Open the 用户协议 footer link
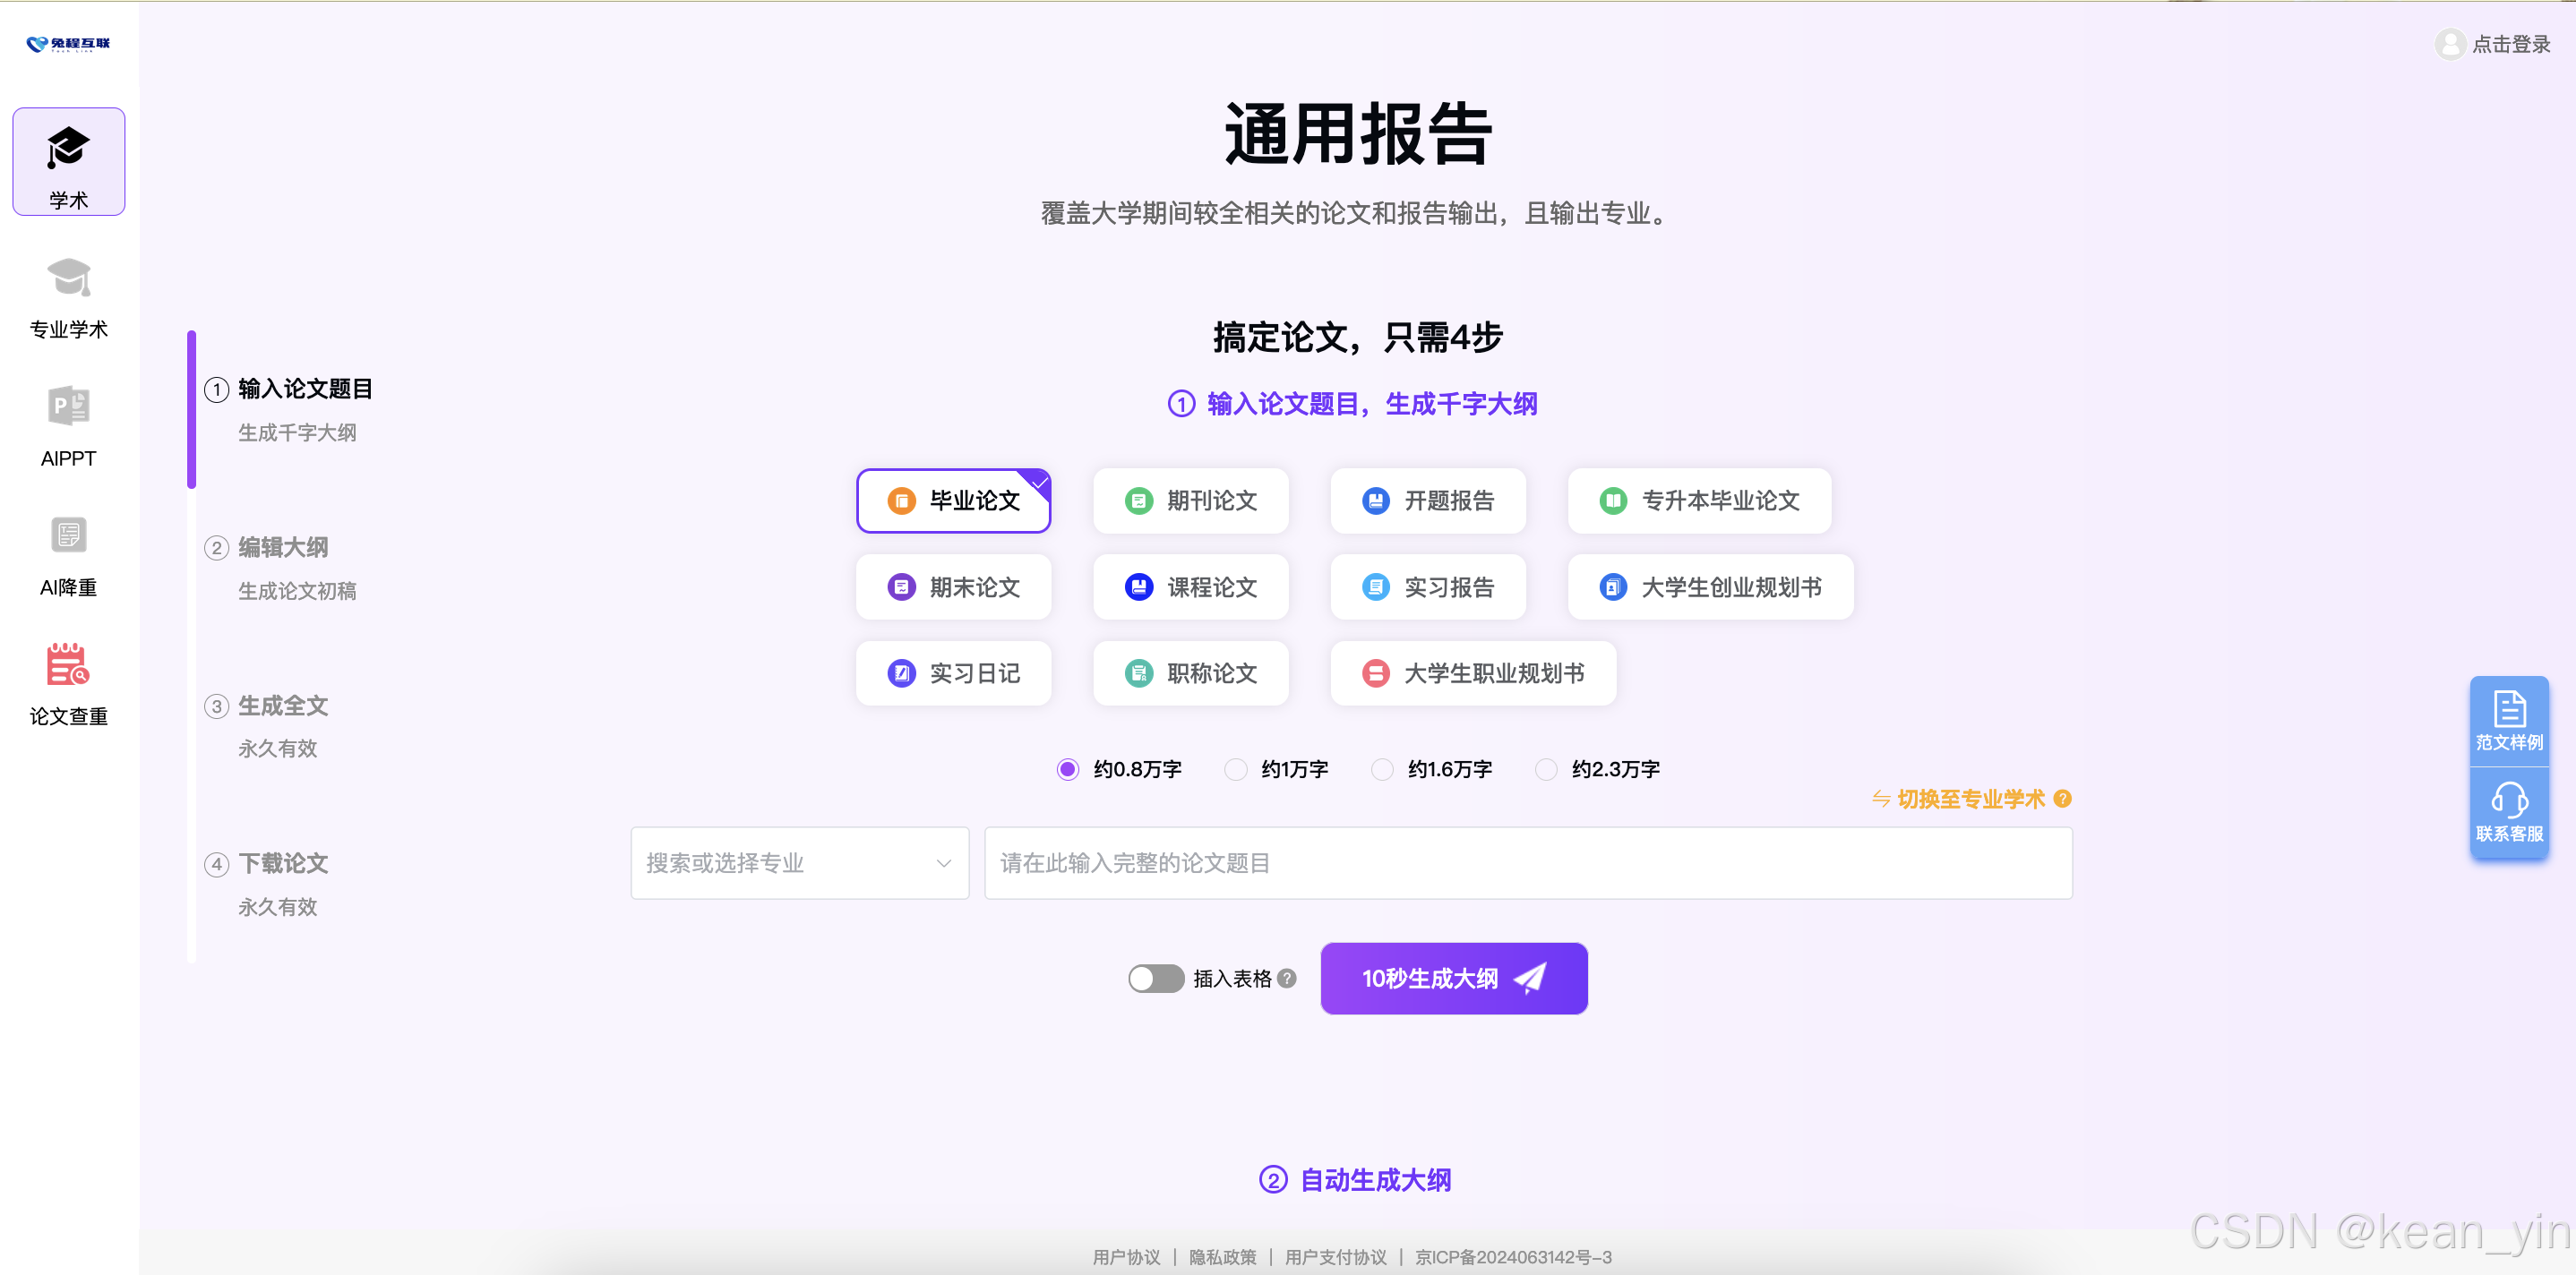2576x1275 pixels. point(1126,1257)
